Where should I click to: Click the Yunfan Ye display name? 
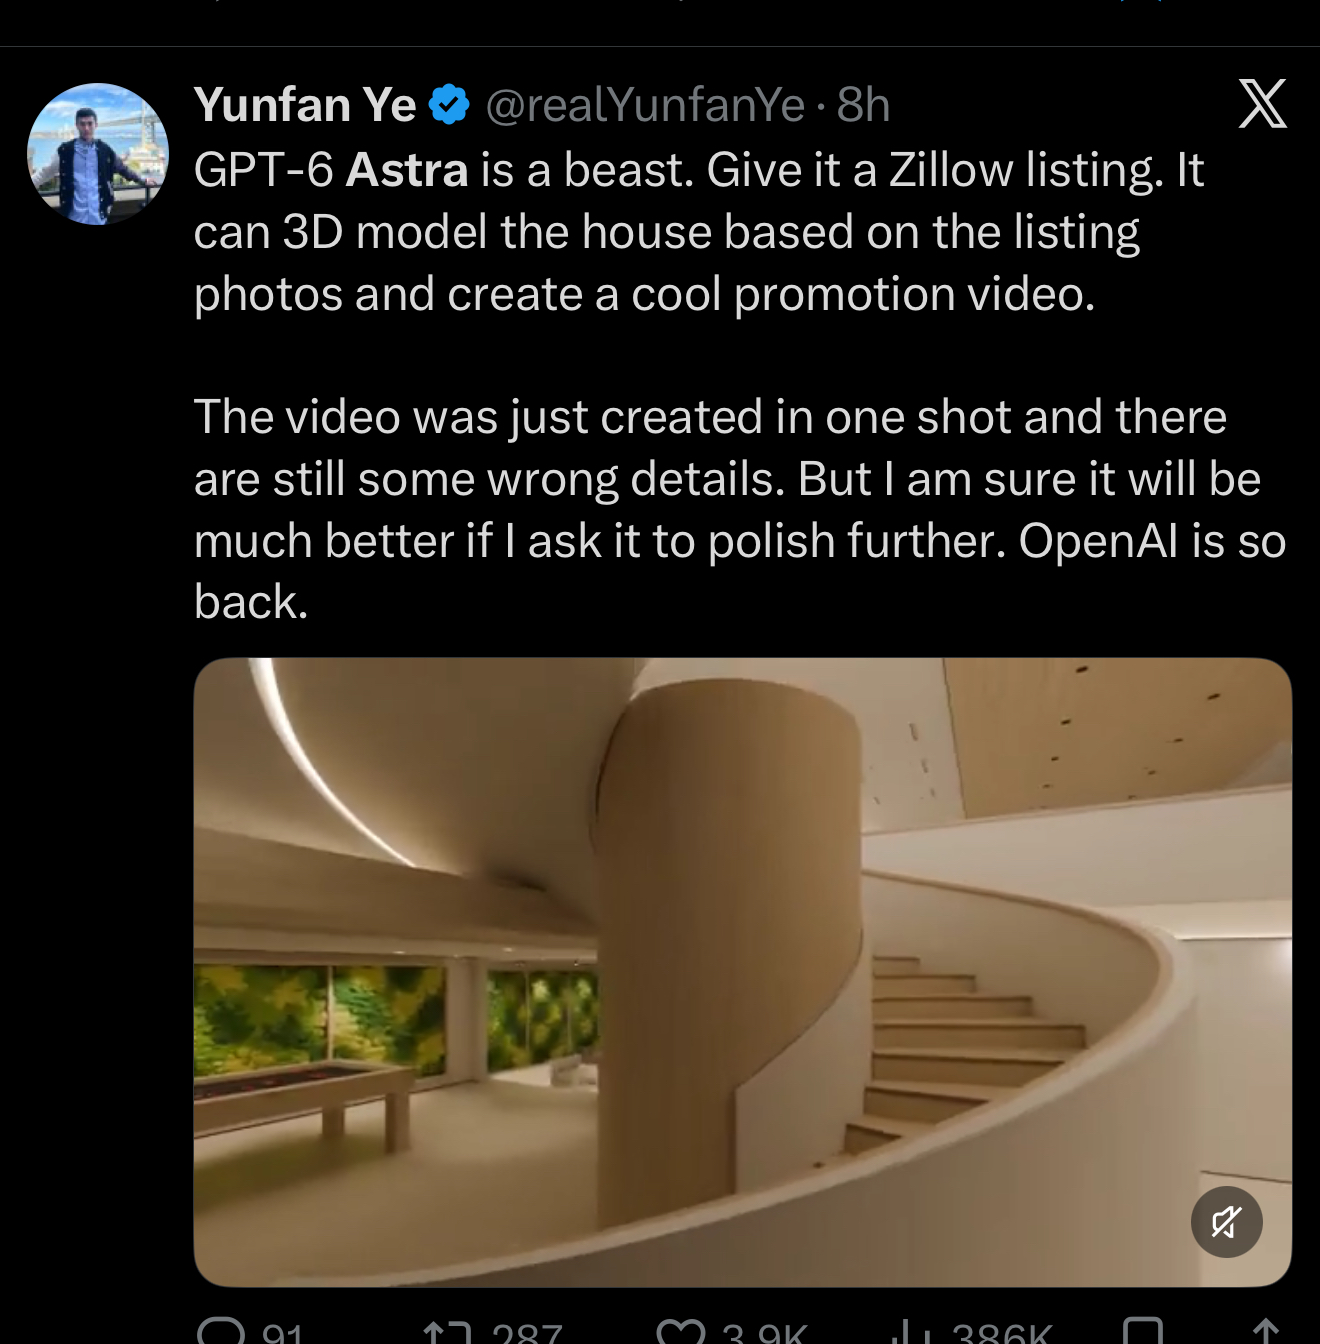305,105
